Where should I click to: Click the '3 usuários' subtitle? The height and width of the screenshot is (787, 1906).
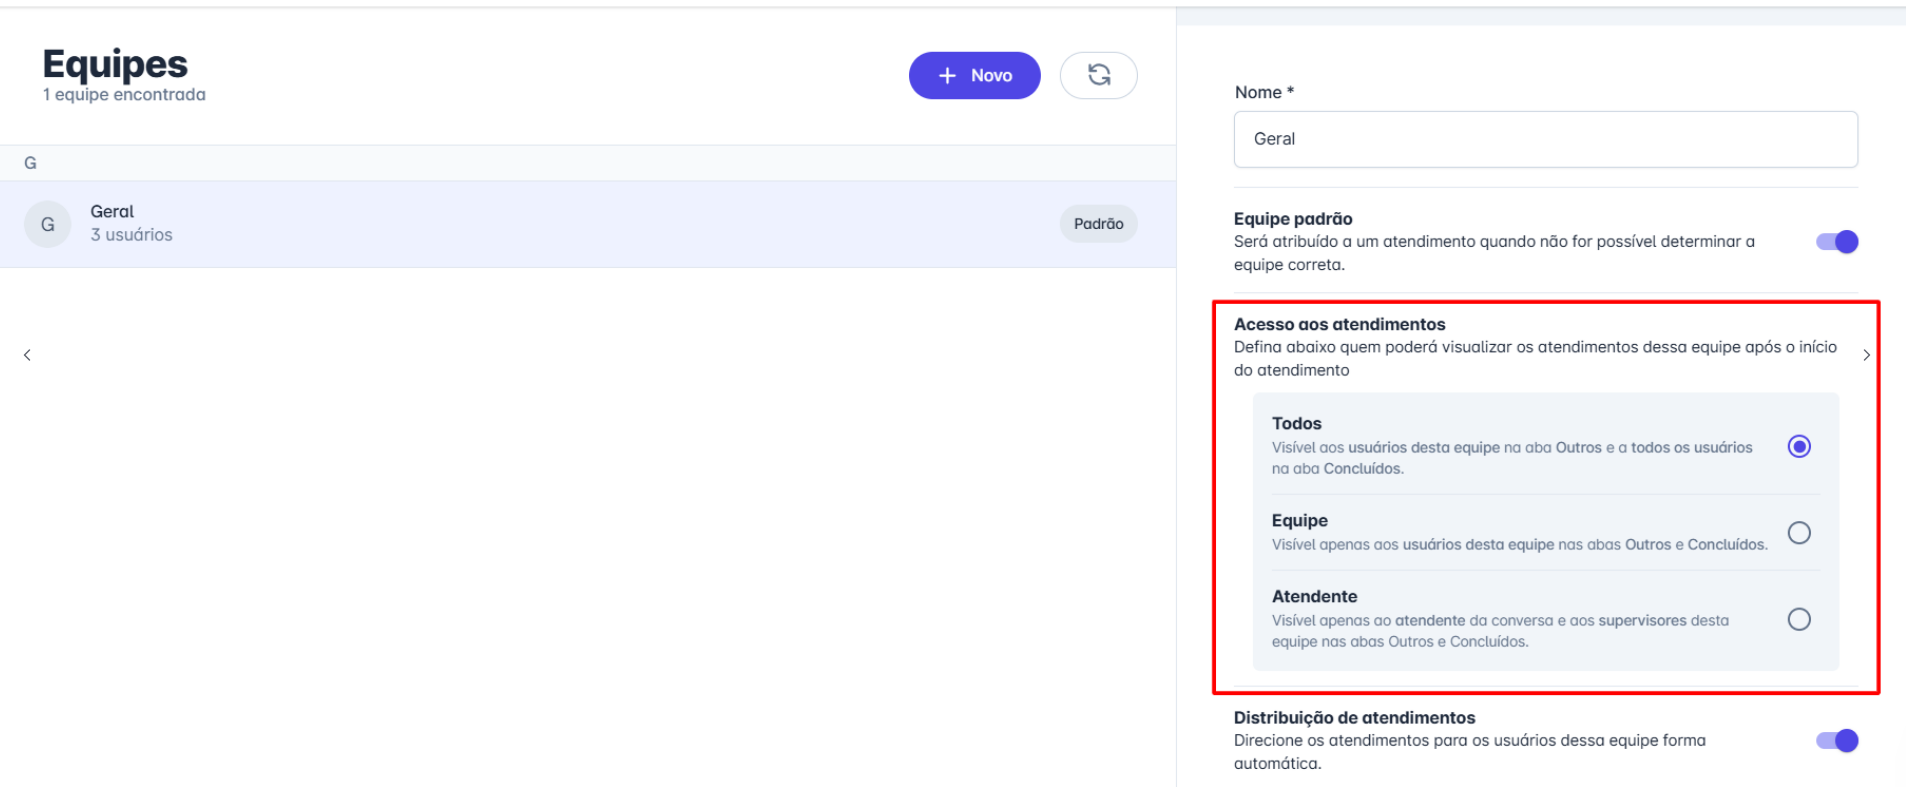click(x=131, y=235)
